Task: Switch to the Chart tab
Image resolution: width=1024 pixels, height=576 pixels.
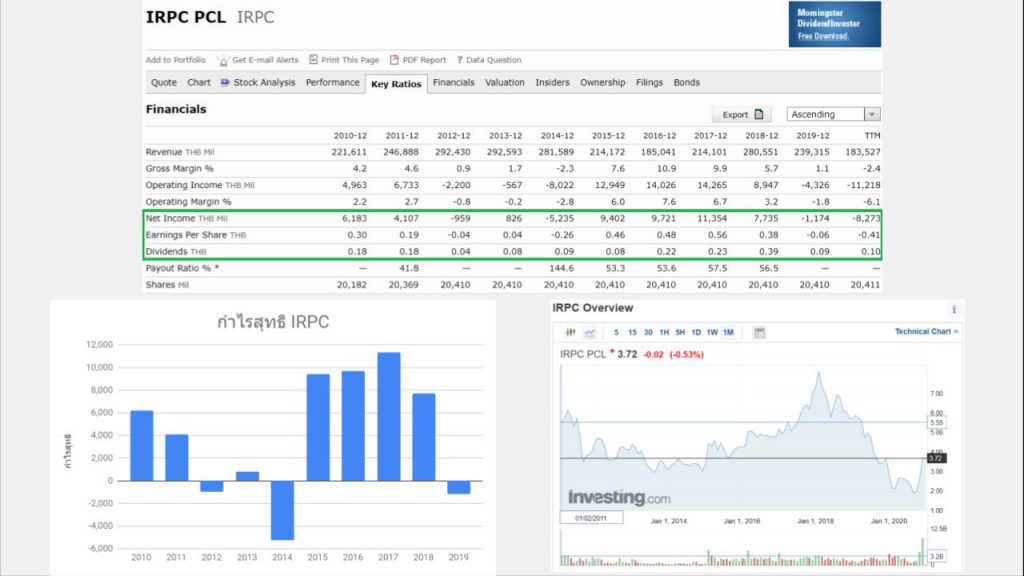Action: (x=199, y=82)
